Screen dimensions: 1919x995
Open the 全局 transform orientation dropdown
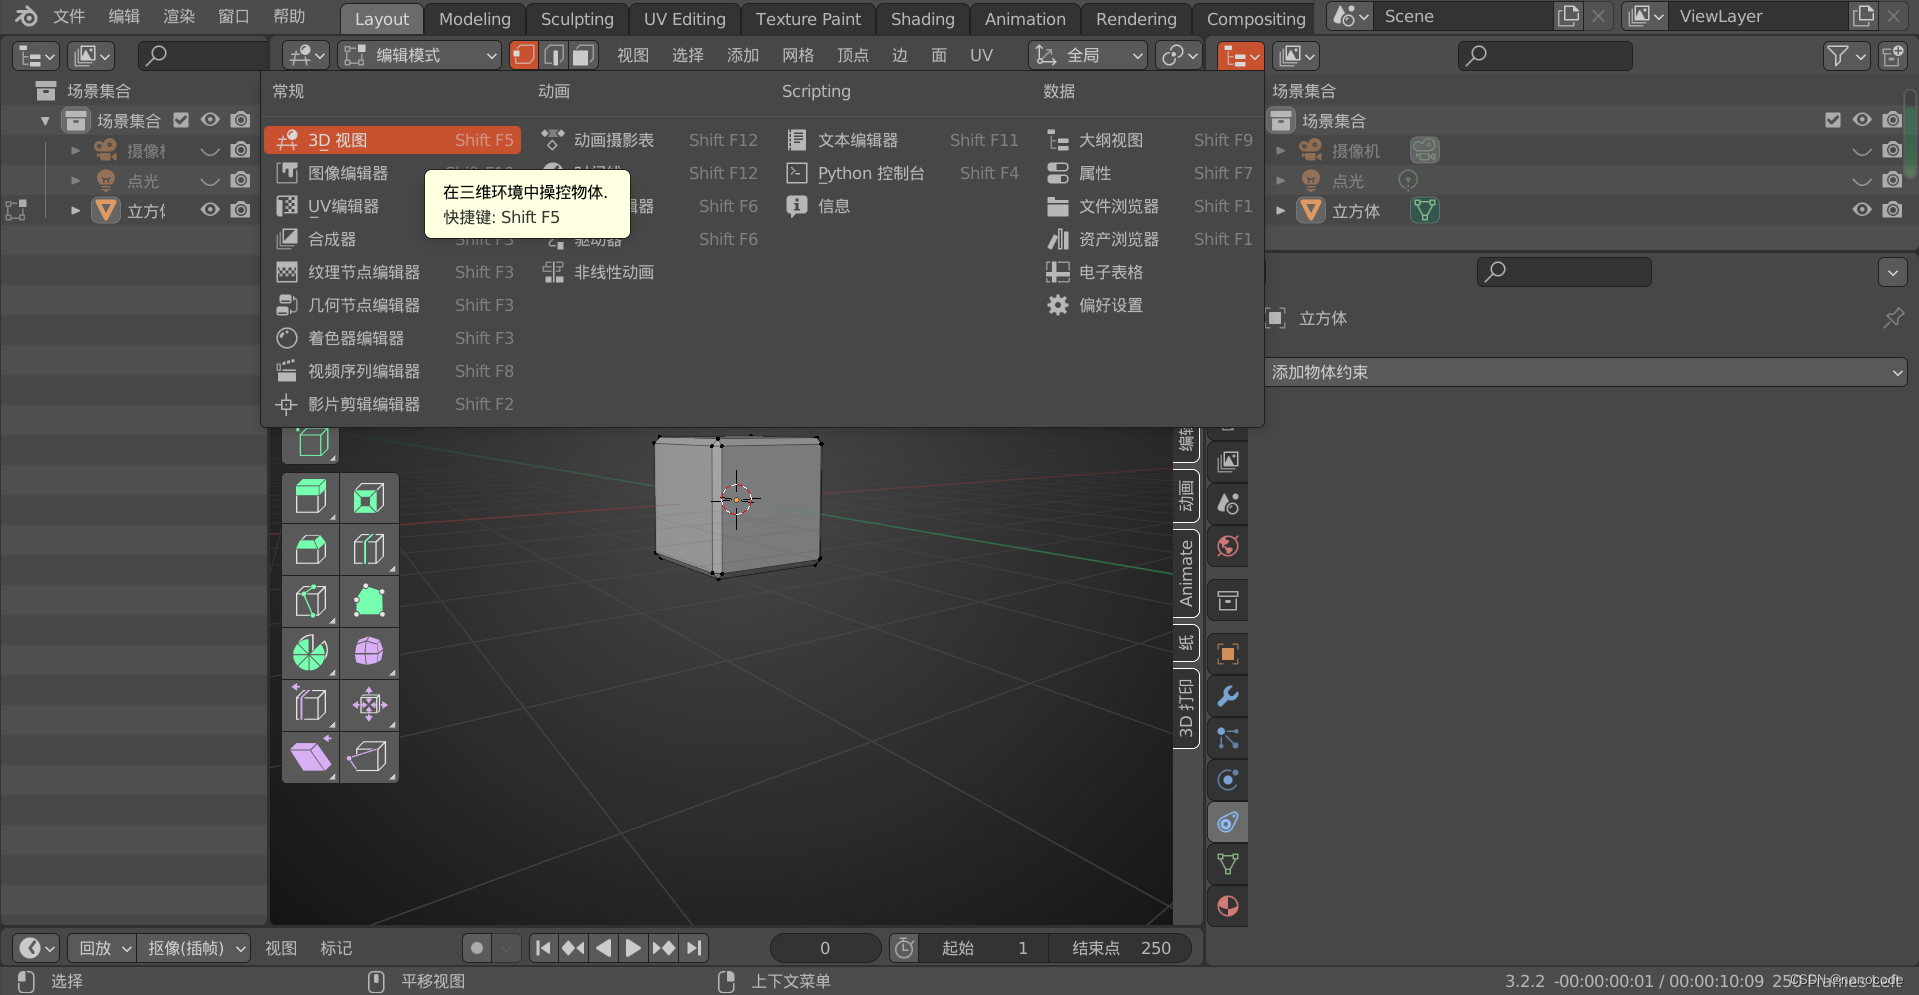click(1087, 55)
